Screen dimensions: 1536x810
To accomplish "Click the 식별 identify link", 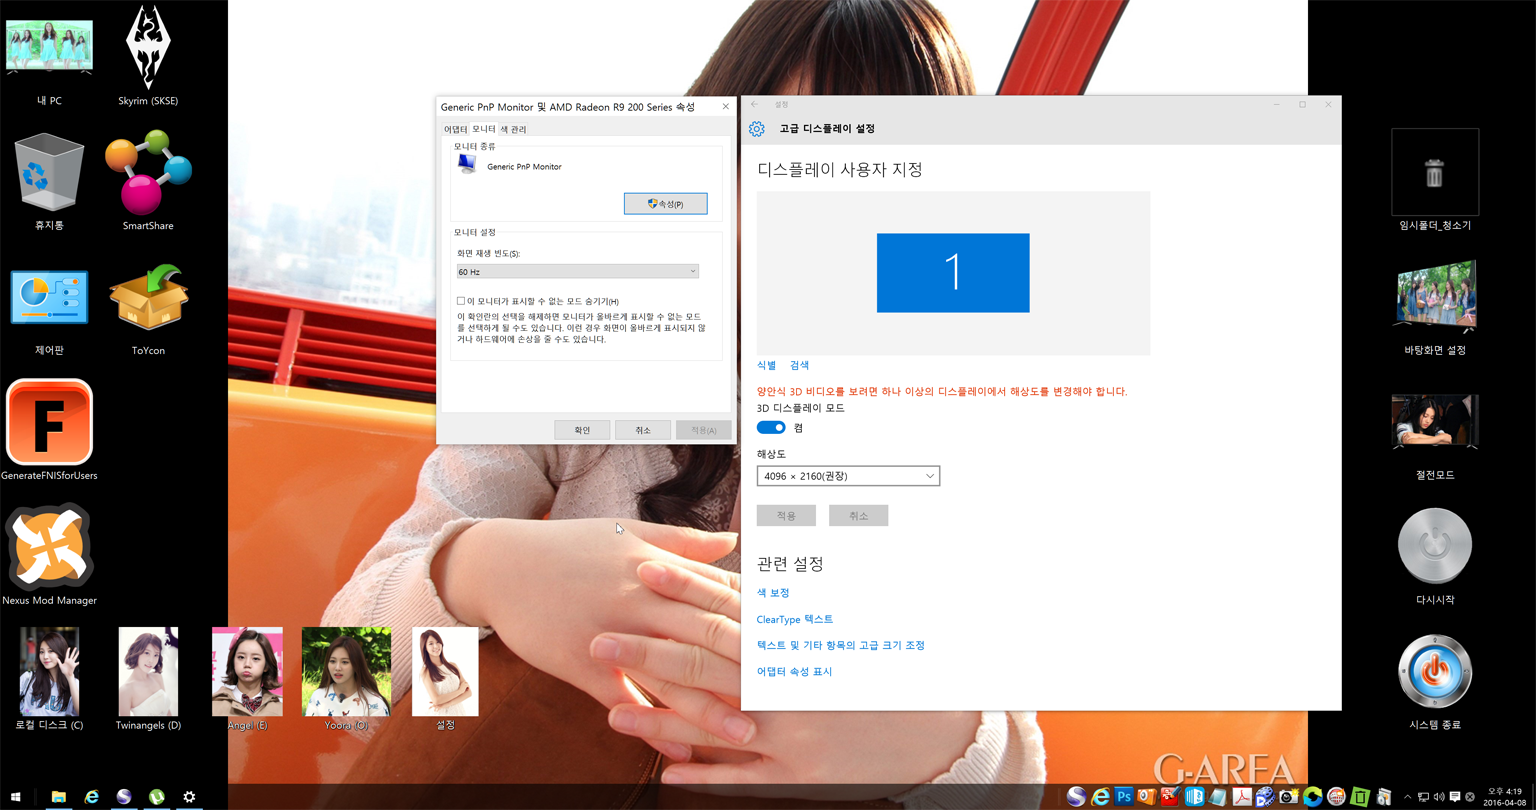I will pyautogui.click(x=766, y=365).
